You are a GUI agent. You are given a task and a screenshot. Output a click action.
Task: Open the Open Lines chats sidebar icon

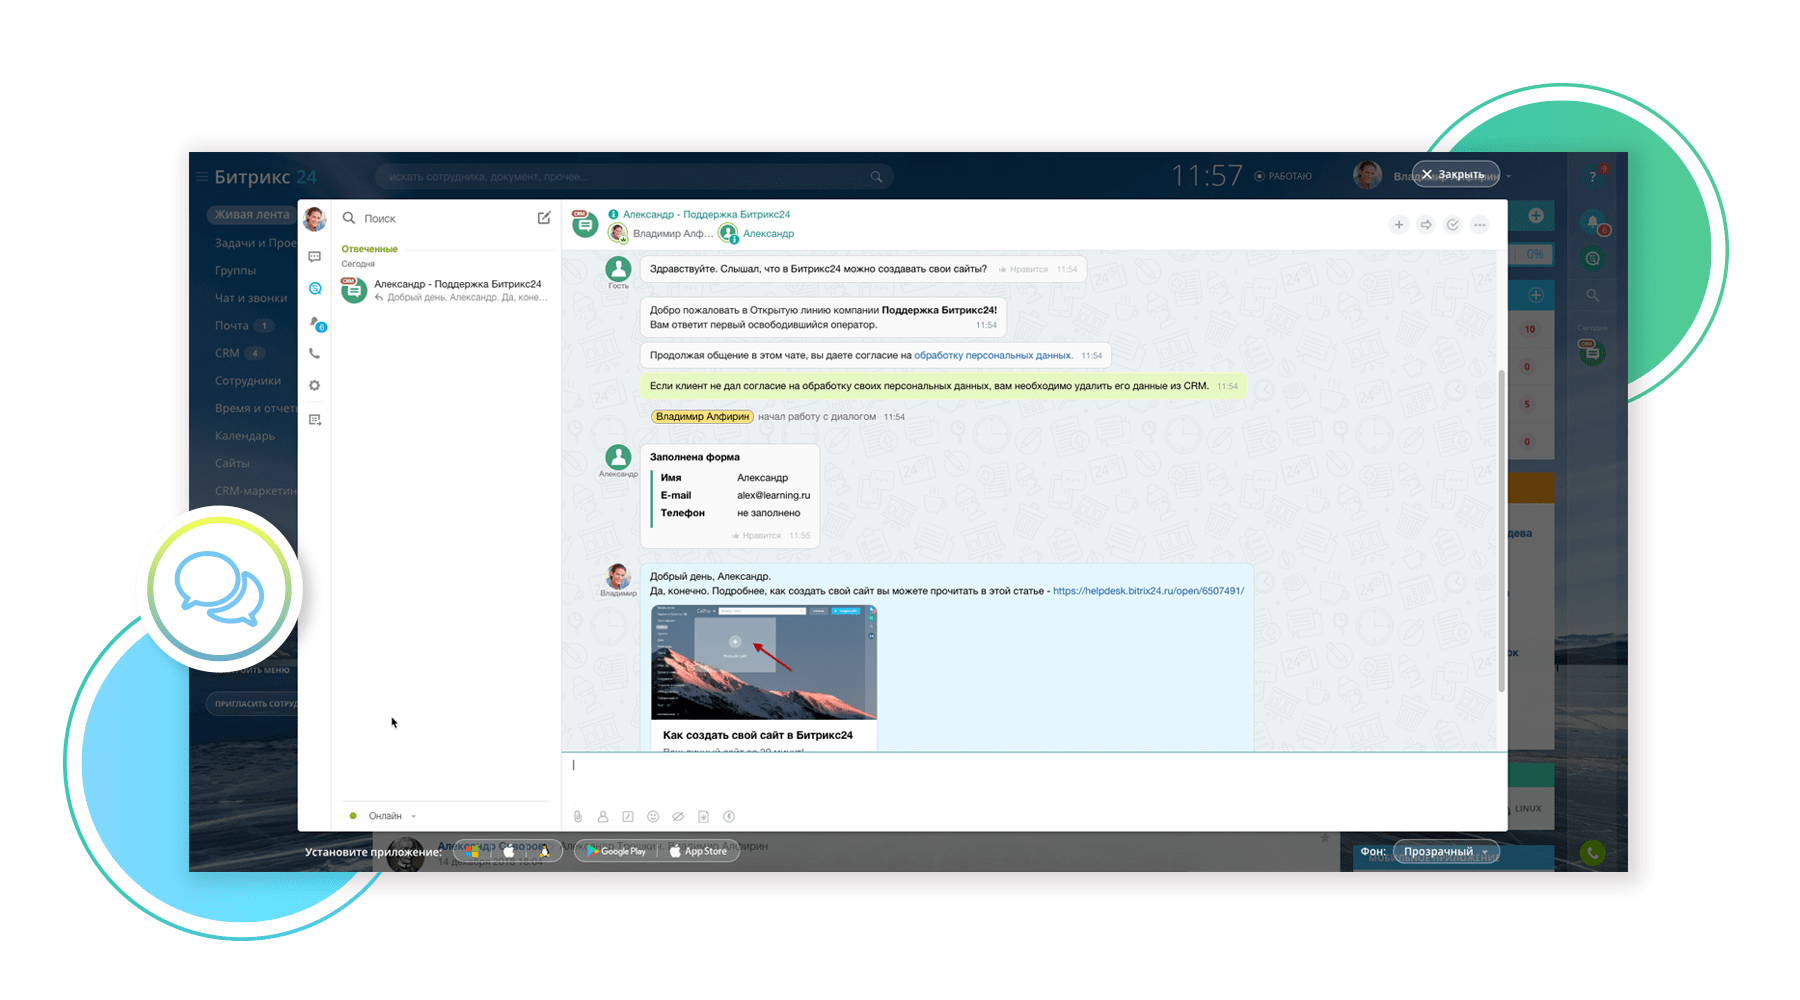point(315,288)
